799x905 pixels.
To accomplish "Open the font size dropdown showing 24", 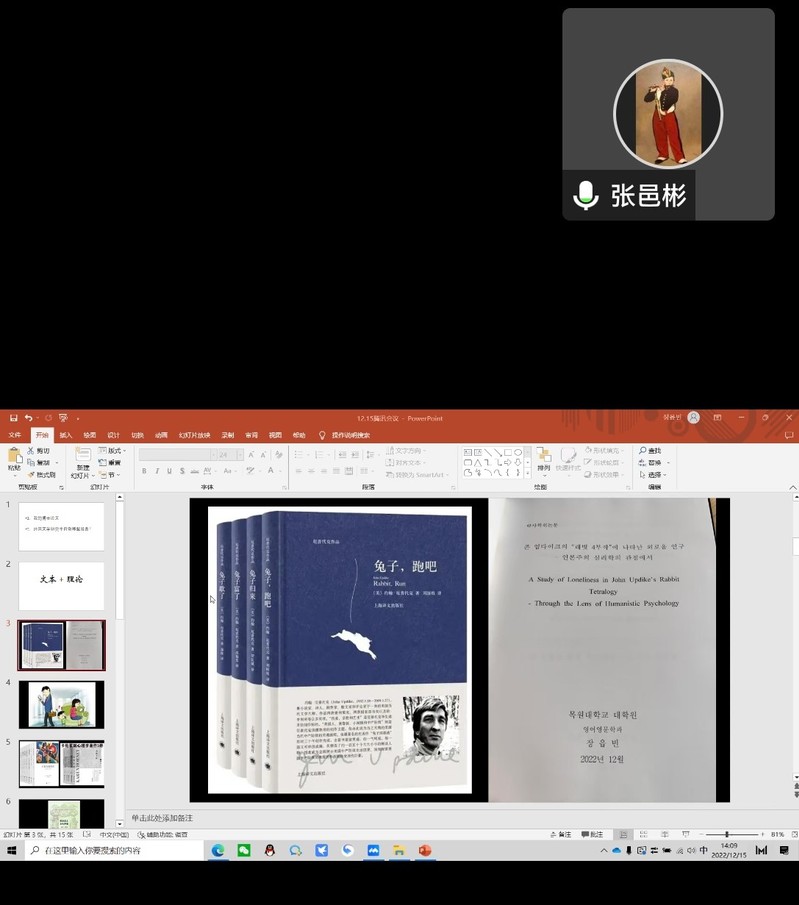I will point(230,455).
